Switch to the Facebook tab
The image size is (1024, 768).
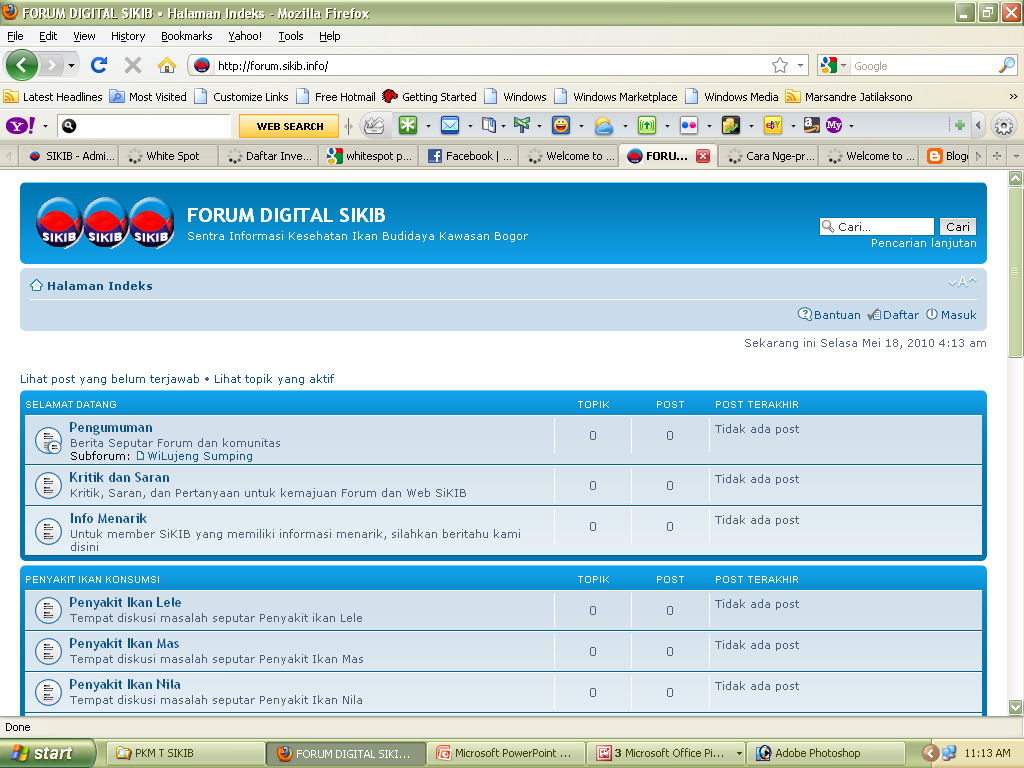point(469,155)
